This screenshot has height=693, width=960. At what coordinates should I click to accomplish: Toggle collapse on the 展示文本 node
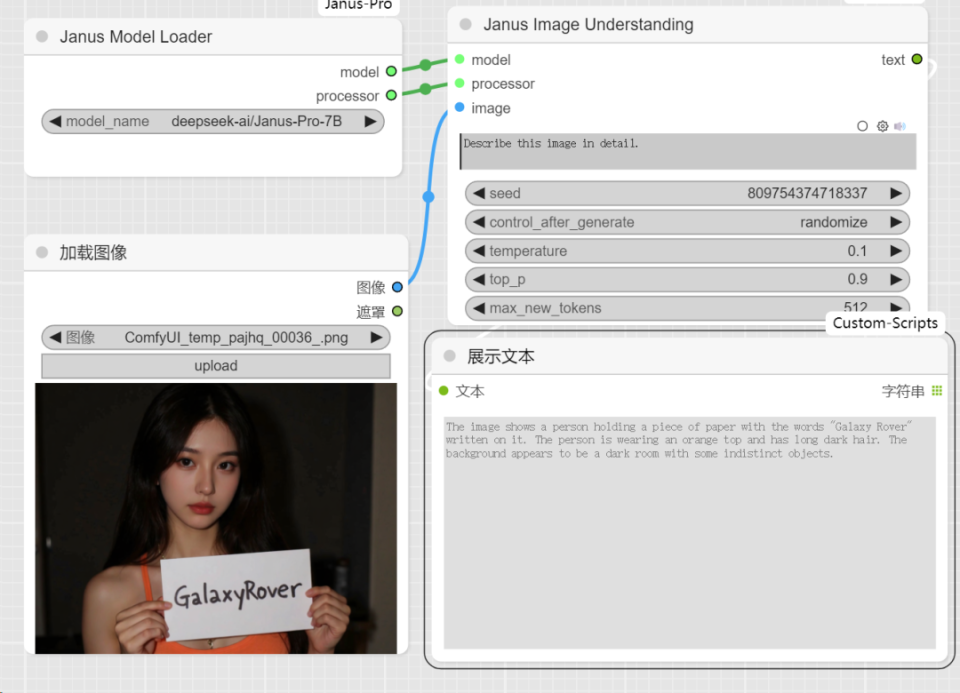pos(449,356)
